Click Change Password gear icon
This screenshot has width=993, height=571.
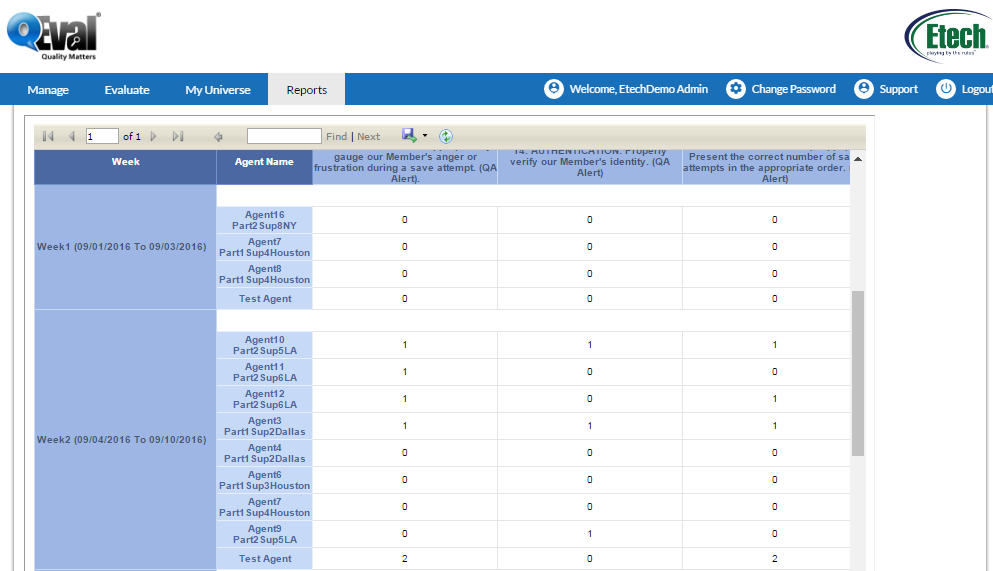pos(736,89)
